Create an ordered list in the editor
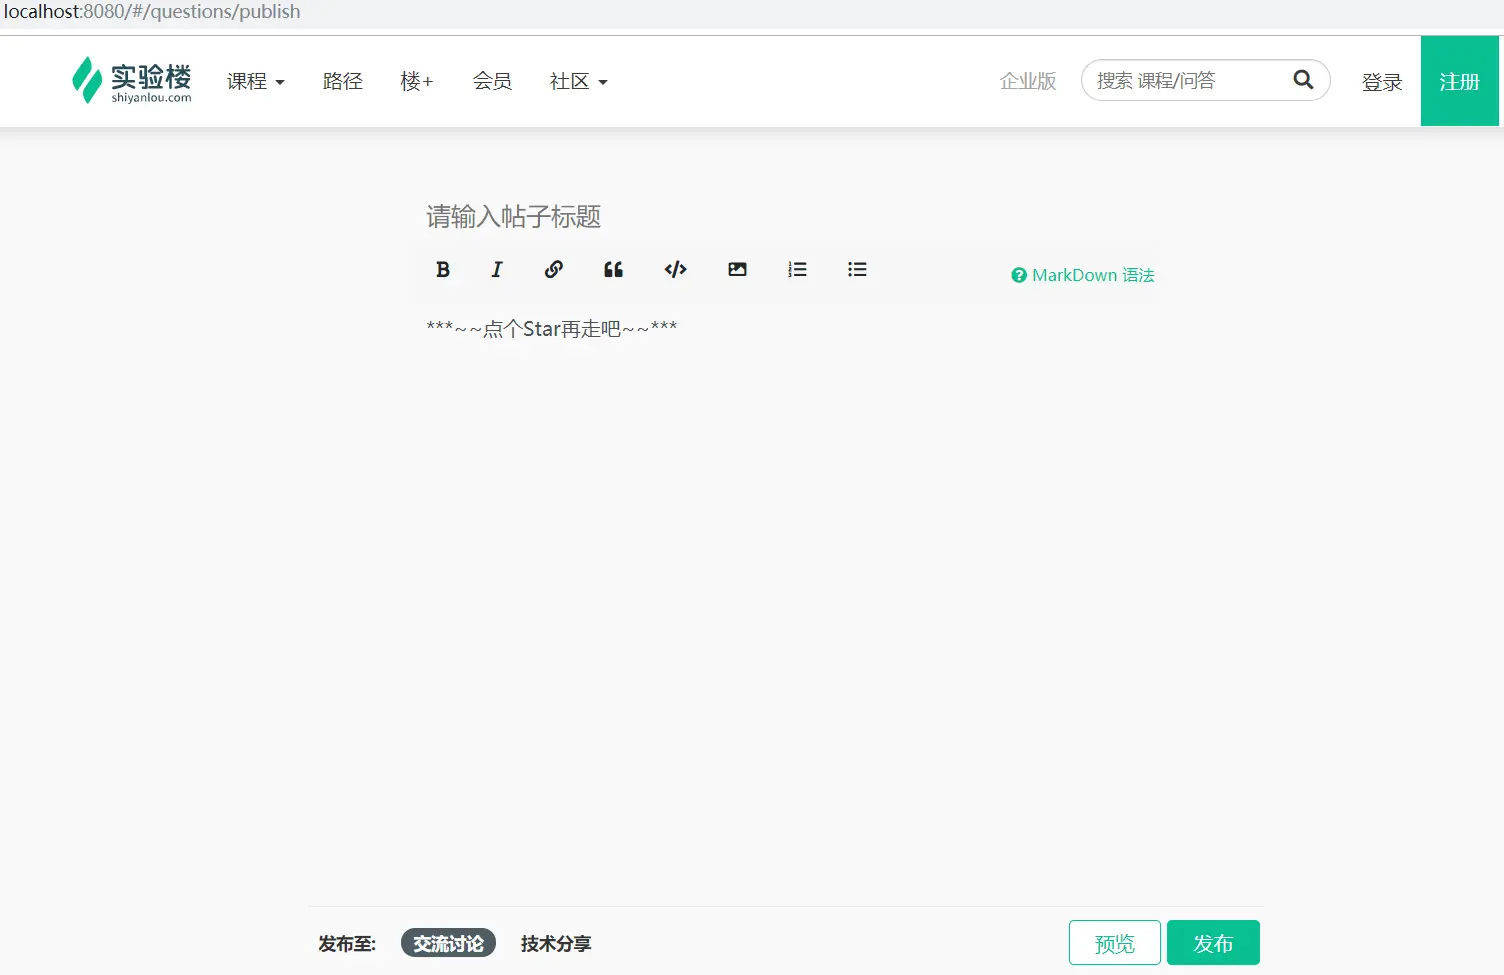The width and height of the screenshot is (1504, 975). tap(797, 269)
